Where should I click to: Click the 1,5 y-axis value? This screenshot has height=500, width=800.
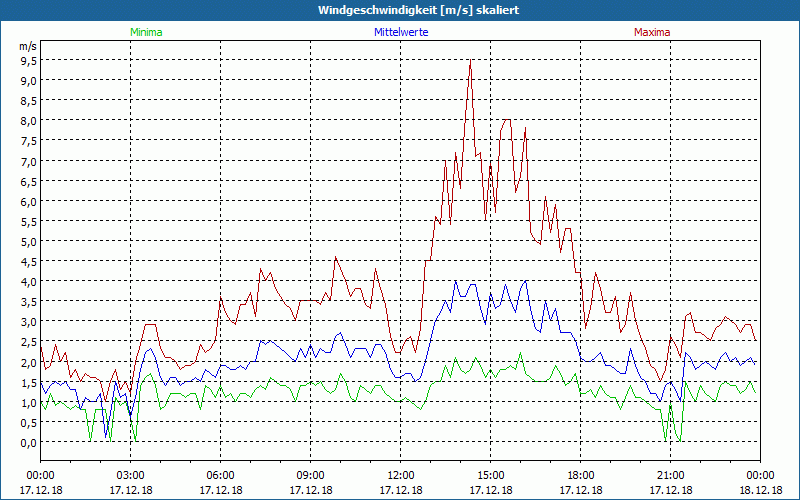coord(28,383)
